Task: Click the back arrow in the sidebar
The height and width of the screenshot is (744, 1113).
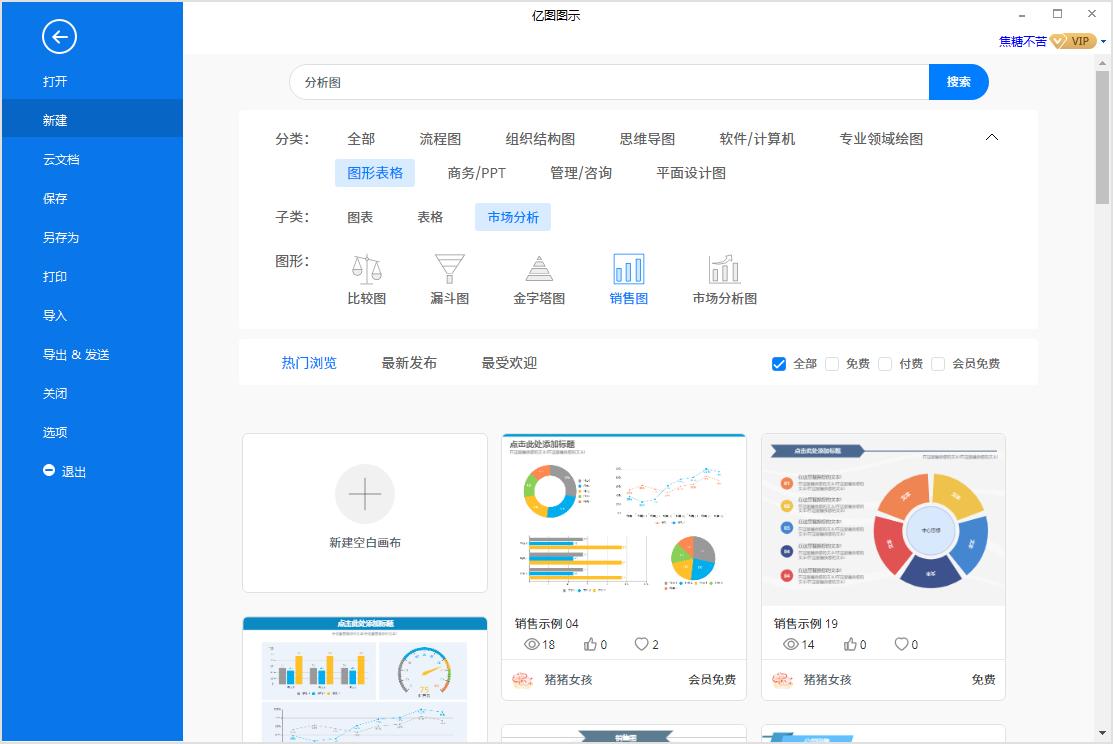Action: click(59, 37)
